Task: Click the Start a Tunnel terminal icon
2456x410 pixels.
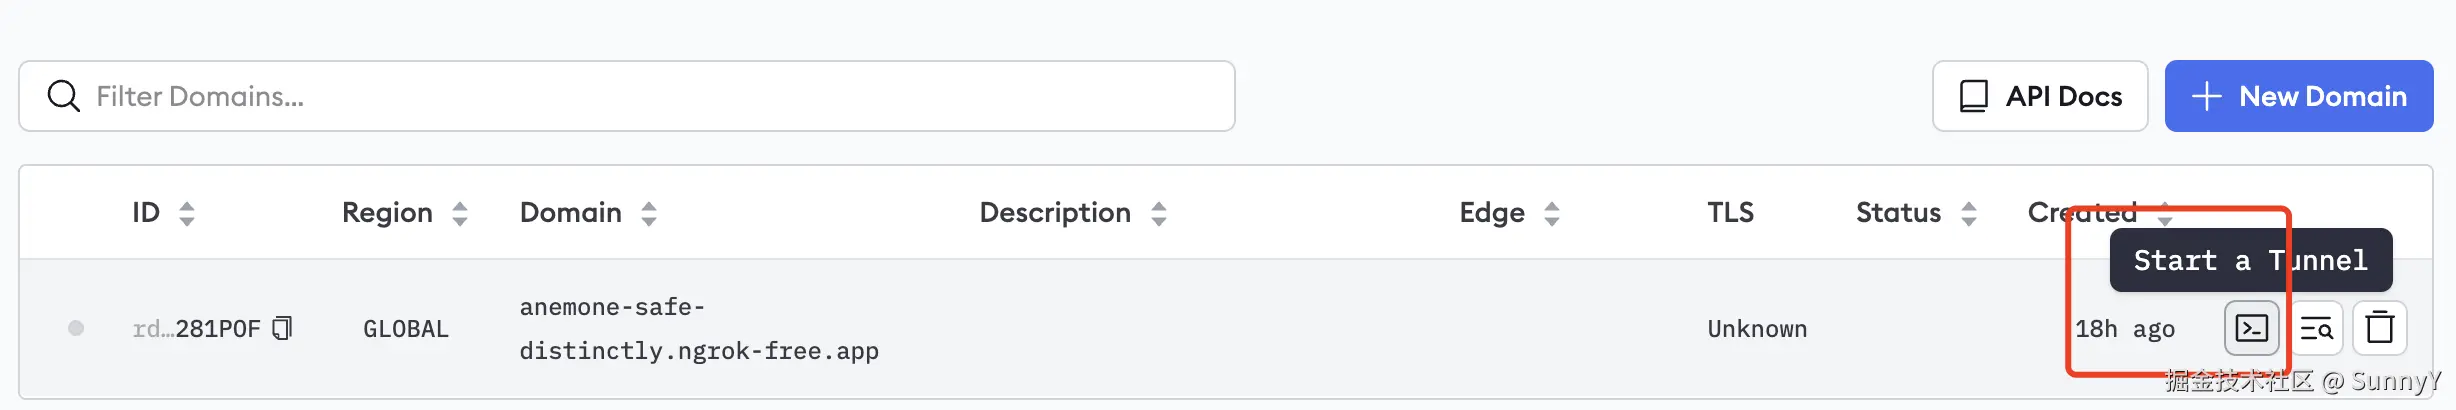Action: tap(2251, 328)
